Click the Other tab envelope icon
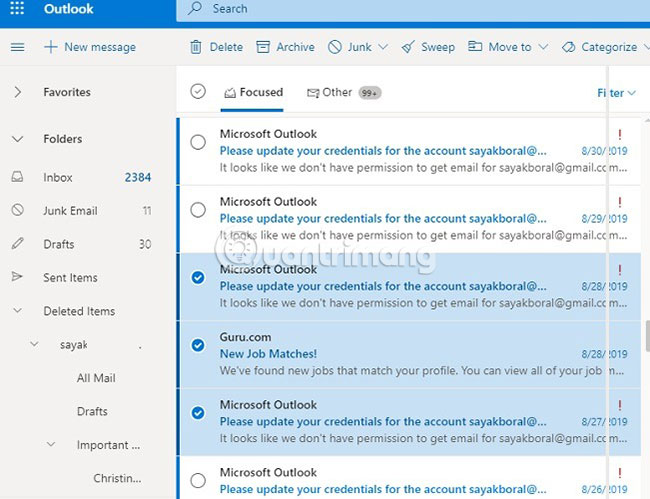 click(x=313, y=93)
